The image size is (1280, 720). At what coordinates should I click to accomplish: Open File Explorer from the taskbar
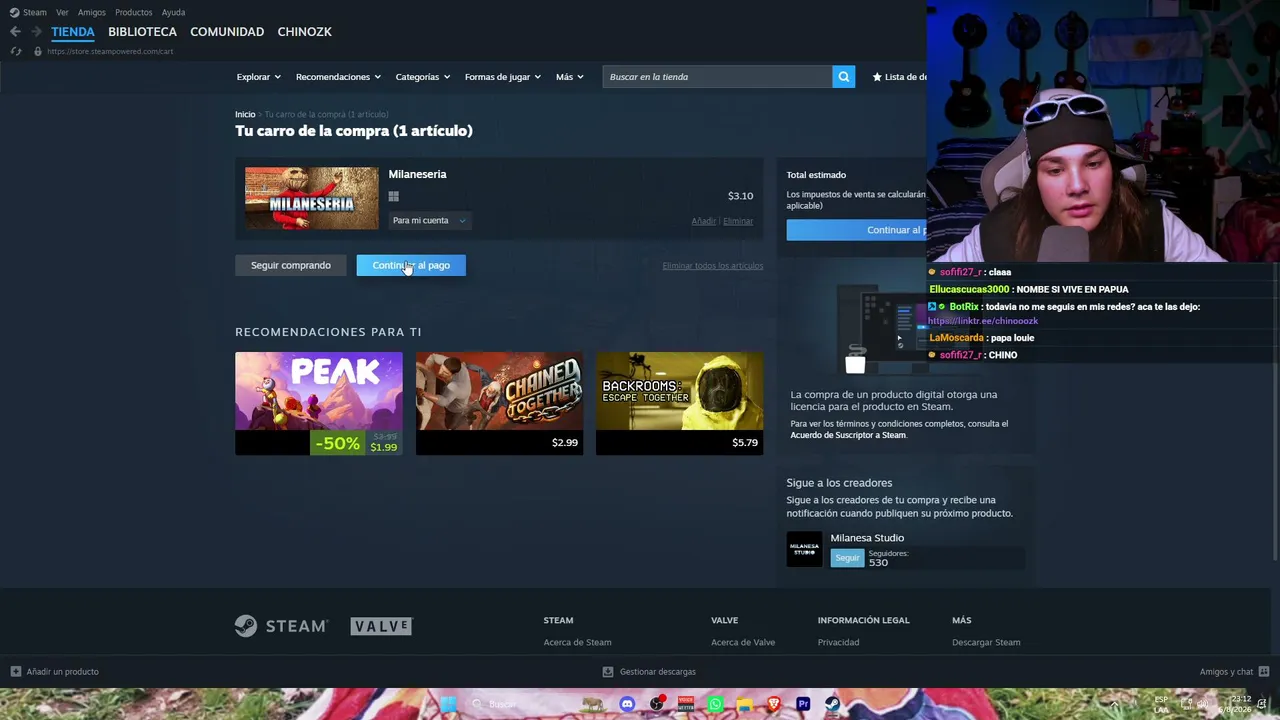coord(744,704)
